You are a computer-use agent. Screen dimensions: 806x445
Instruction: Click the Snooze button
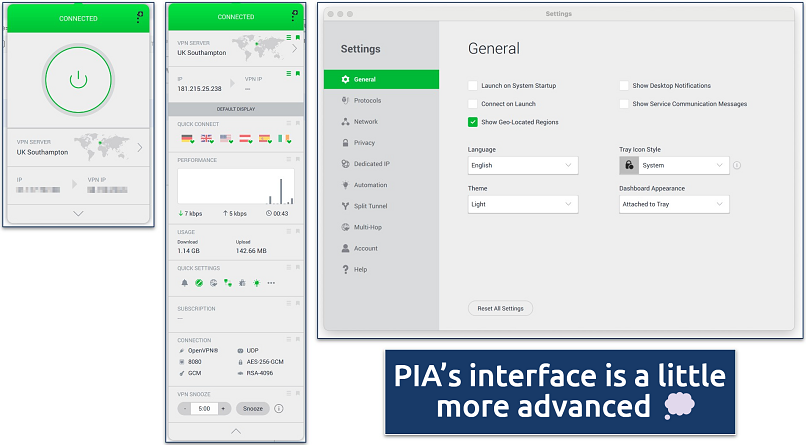pos(253,409)
